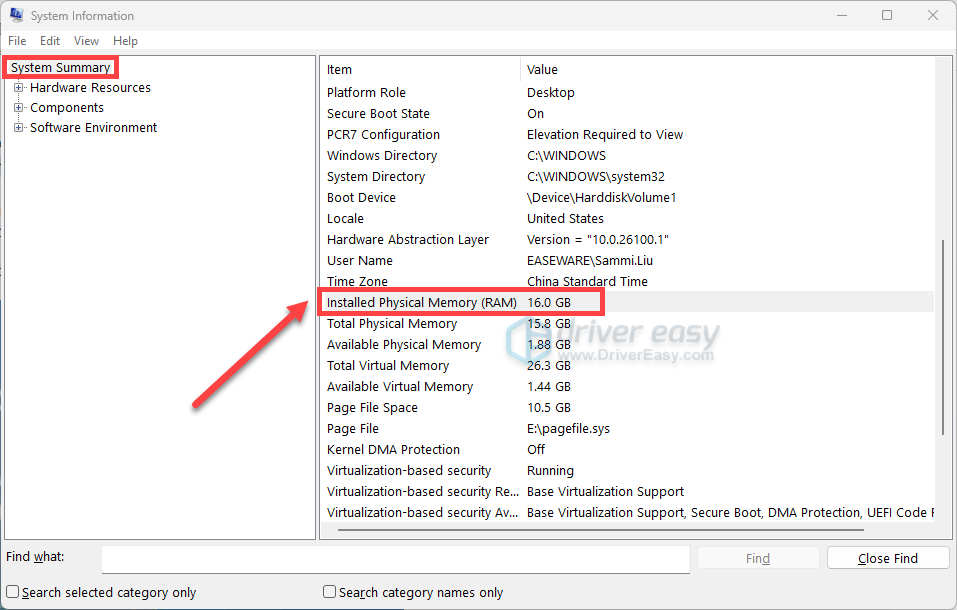Click the horizontal scrollbar below the list
Screen dimensions: 957x610
coord(600,530)
